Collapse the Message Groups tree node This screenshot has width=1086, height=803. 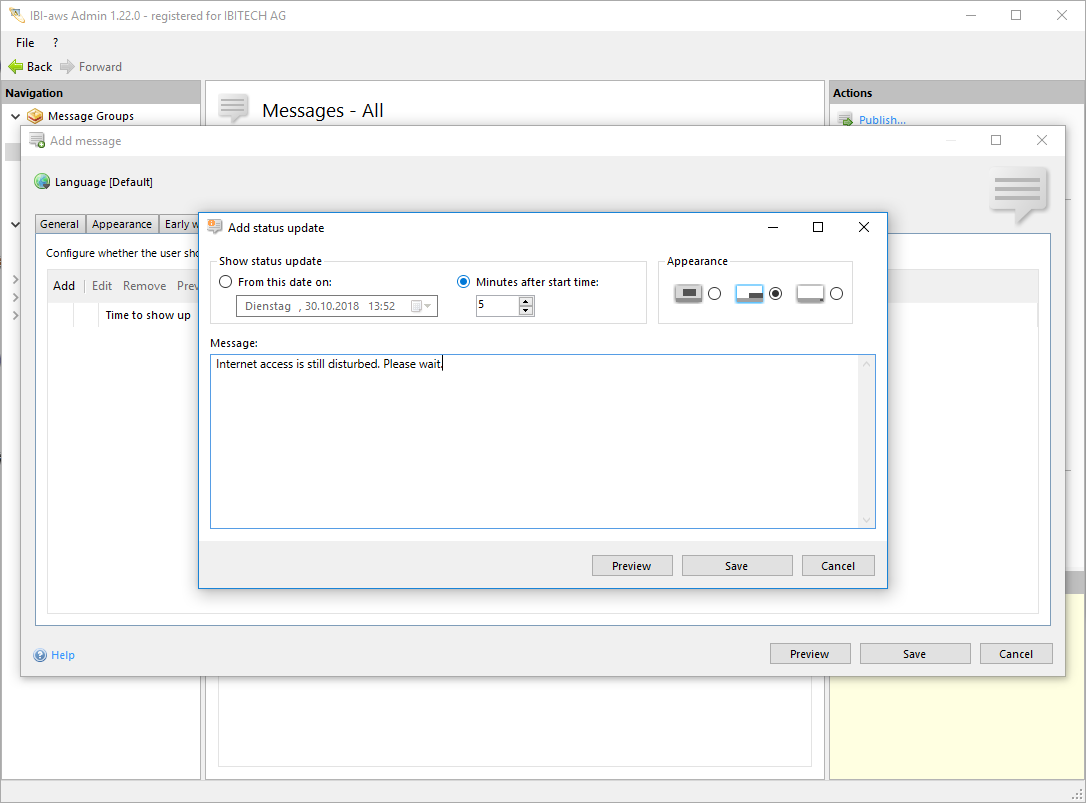(x=15, y=116)
